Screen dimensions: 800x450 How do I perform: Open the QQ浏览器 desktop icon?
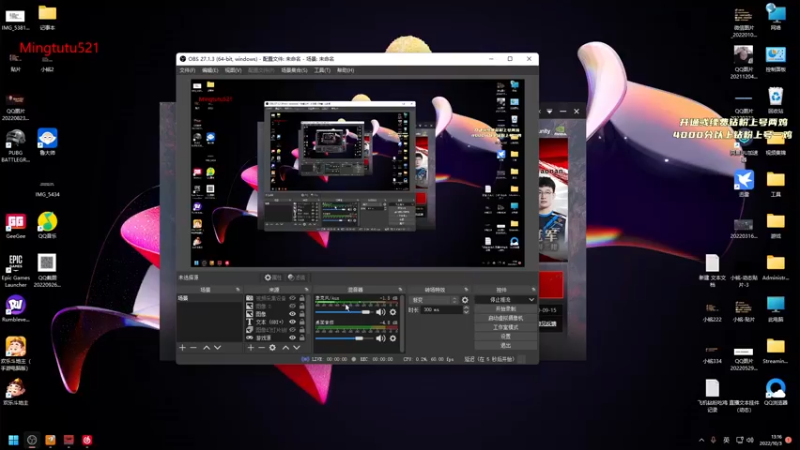(x=775, y=392)
